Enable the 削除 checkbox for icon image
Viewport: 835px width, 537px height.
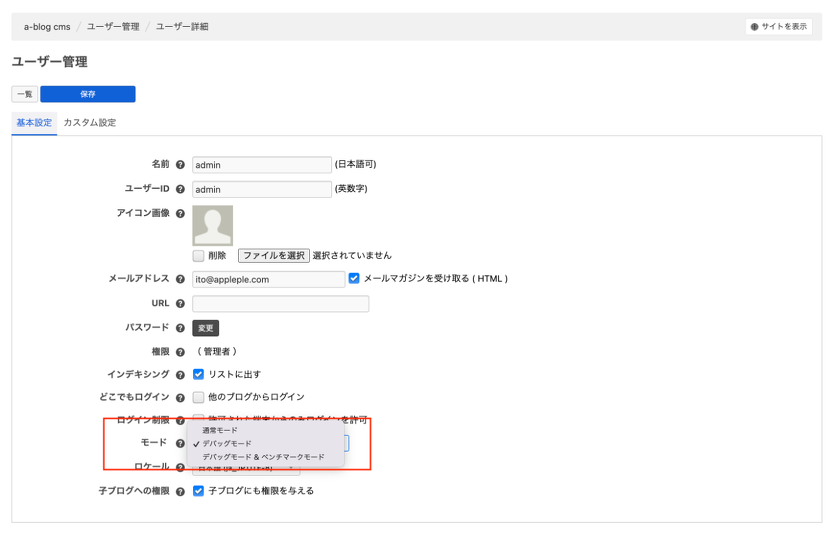coord(198,256)
